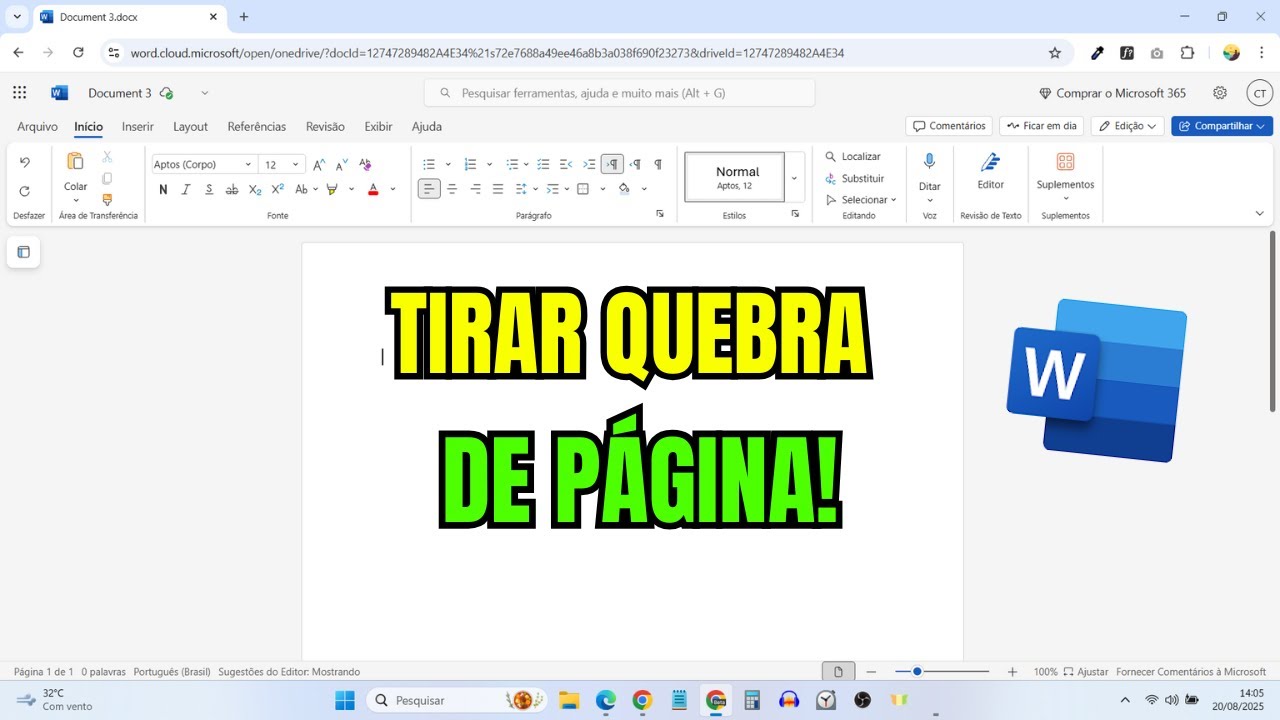Click the Undo arrow icon
The image size is (1280, 720).
25,162
